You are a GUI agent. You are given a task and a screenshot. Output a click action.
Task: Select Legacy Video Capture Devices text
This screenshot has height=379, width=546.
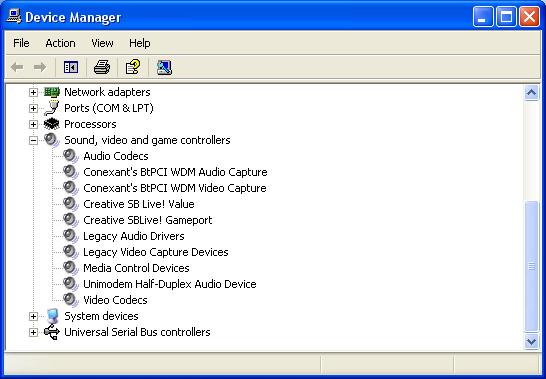[156, 252]
